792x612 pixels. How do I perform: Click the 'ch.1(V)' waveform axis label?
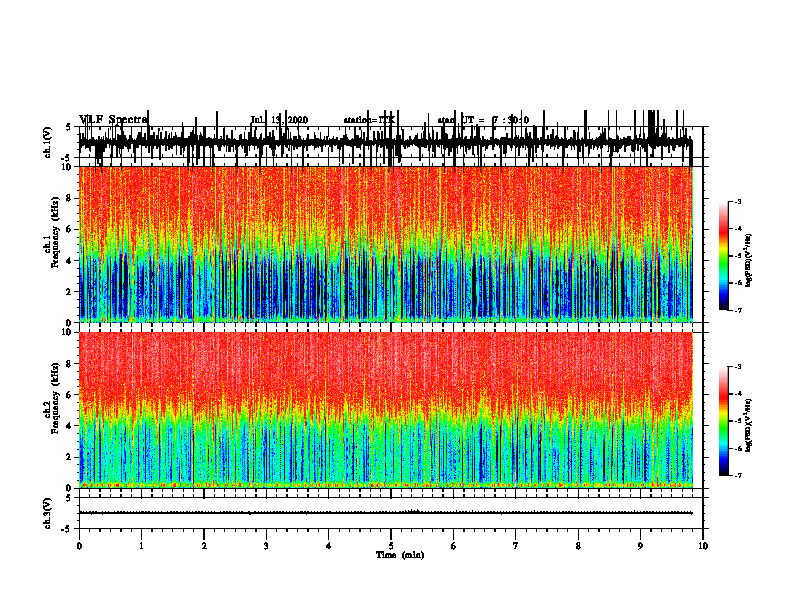click(48, 142)
